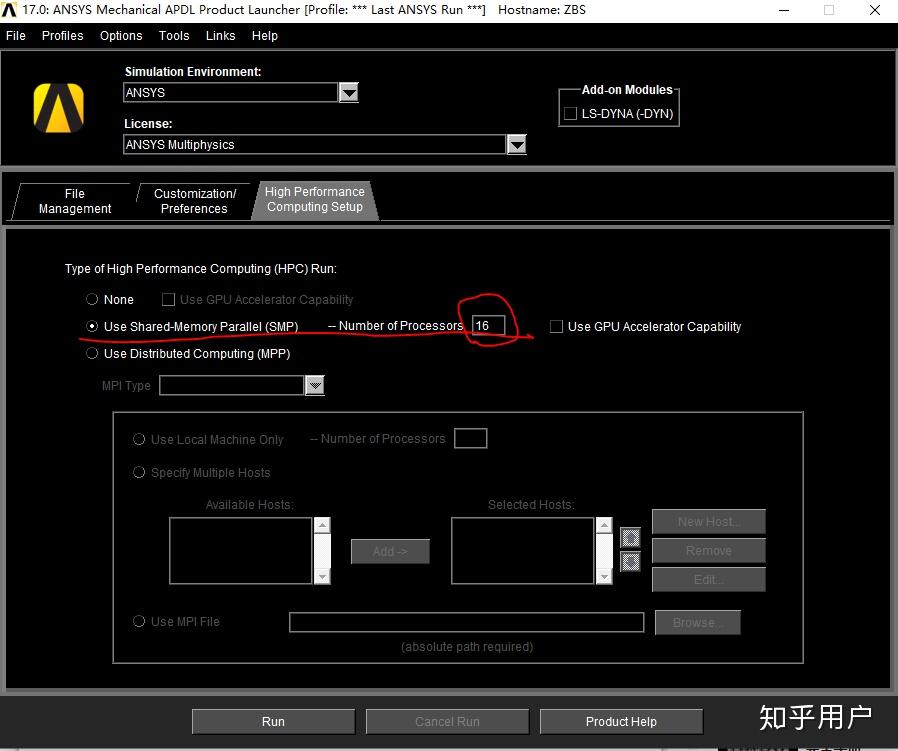898x751 pixels.
Task: Select Use Local Machine Only radio button
Action: point(139,439)
